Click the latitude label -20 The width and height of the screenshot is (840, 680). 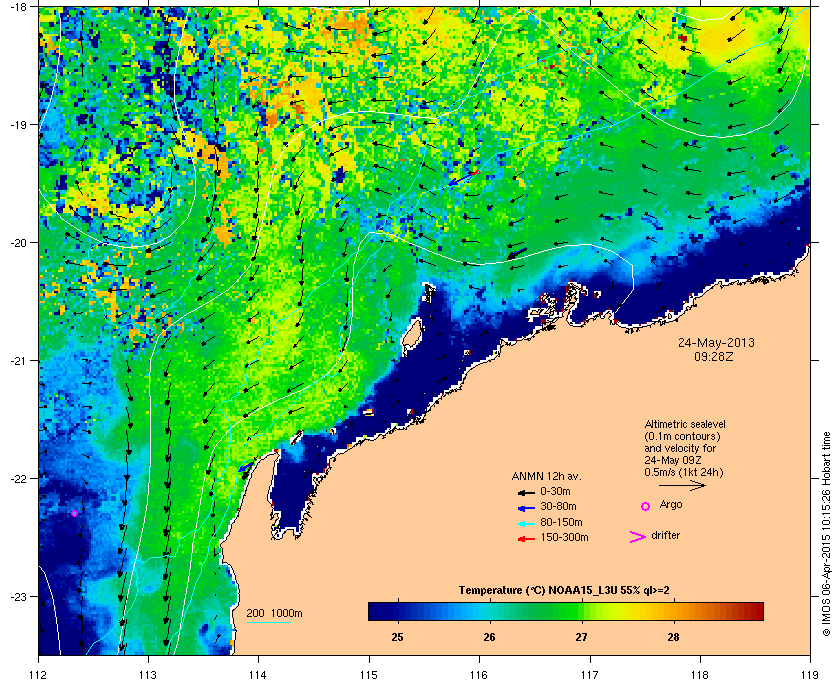click(x=18, y=242)
